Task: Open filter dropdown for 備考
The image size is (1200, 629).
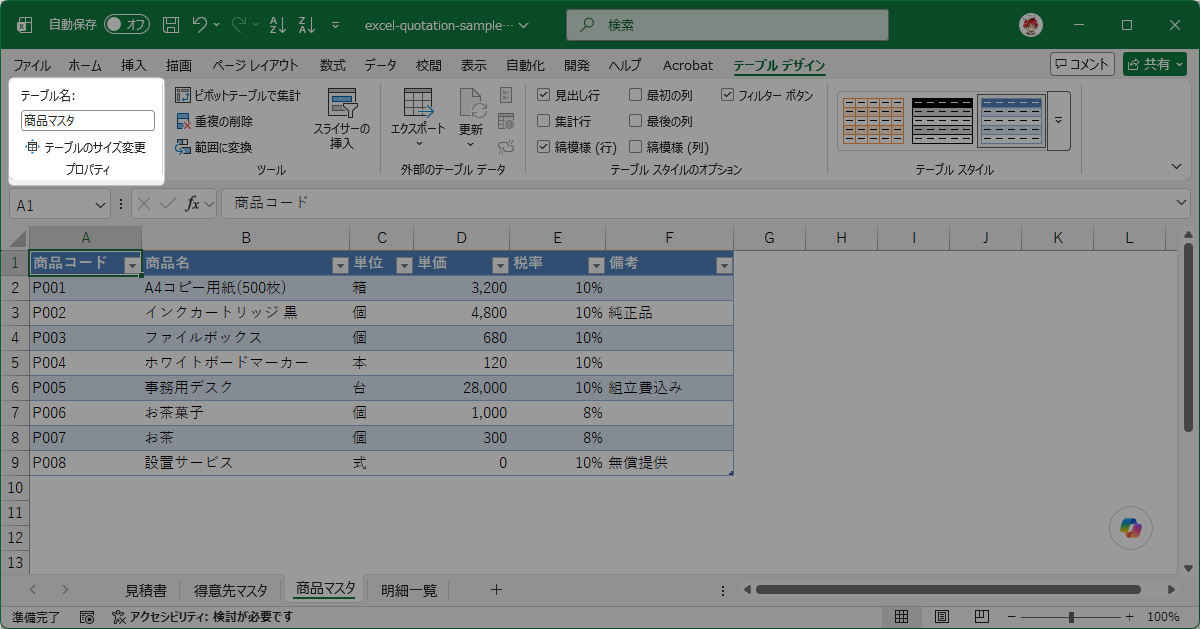Action: 723,265
